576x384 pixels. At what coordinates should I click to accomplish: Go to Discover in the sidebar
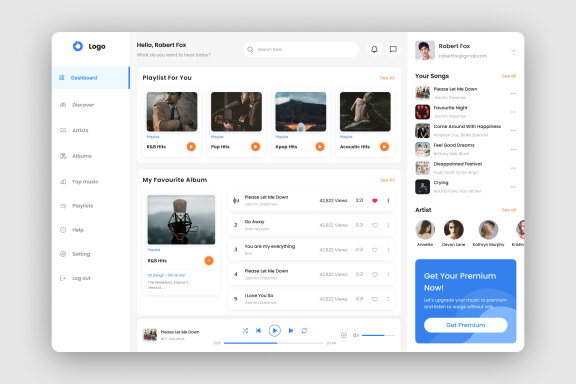[x=77, y=105]
